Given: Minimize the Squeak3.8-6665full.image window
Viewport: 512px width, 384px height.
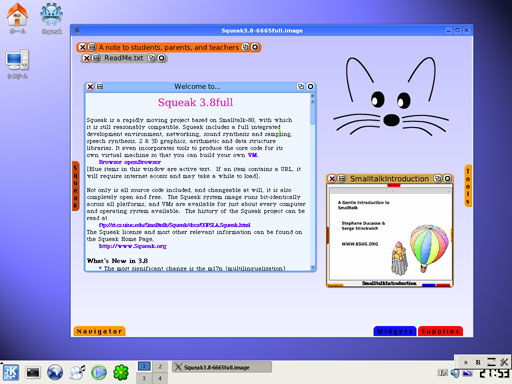Looking at the screenshot, I should click(449, 30).
